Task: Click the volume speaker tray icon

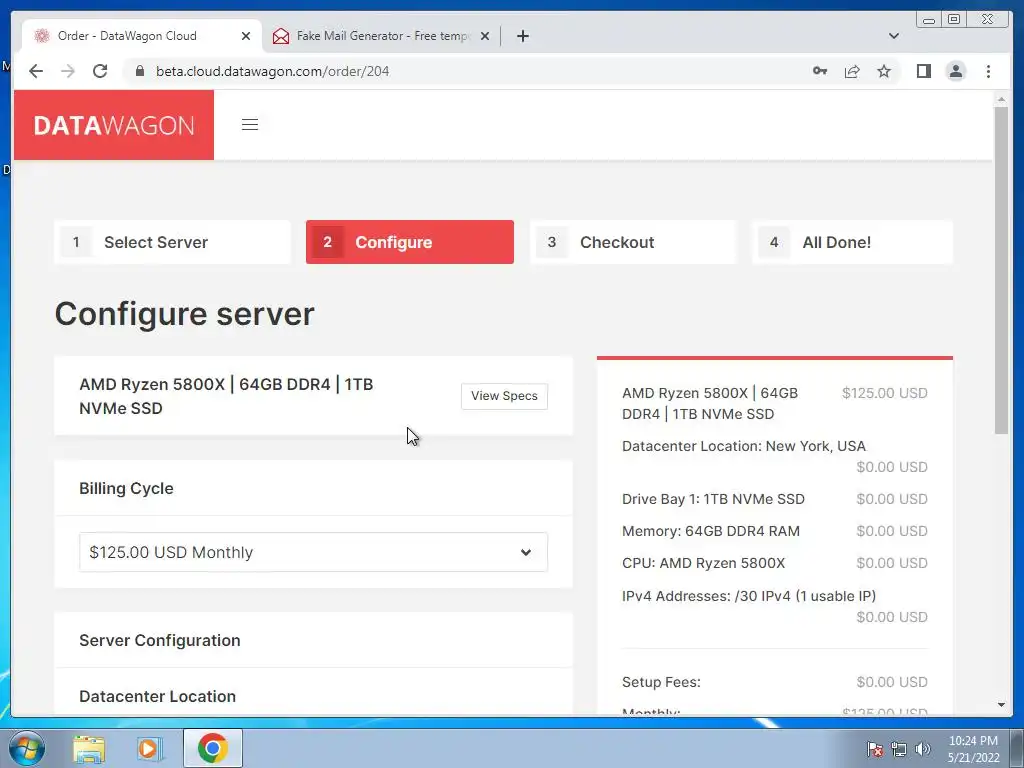Action: tap(923, 749)
